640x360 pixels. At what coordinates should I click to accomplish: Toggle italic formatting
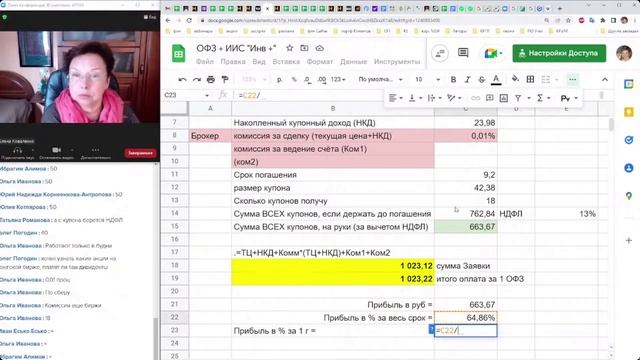pyautogui.click(x=468, y=79)
